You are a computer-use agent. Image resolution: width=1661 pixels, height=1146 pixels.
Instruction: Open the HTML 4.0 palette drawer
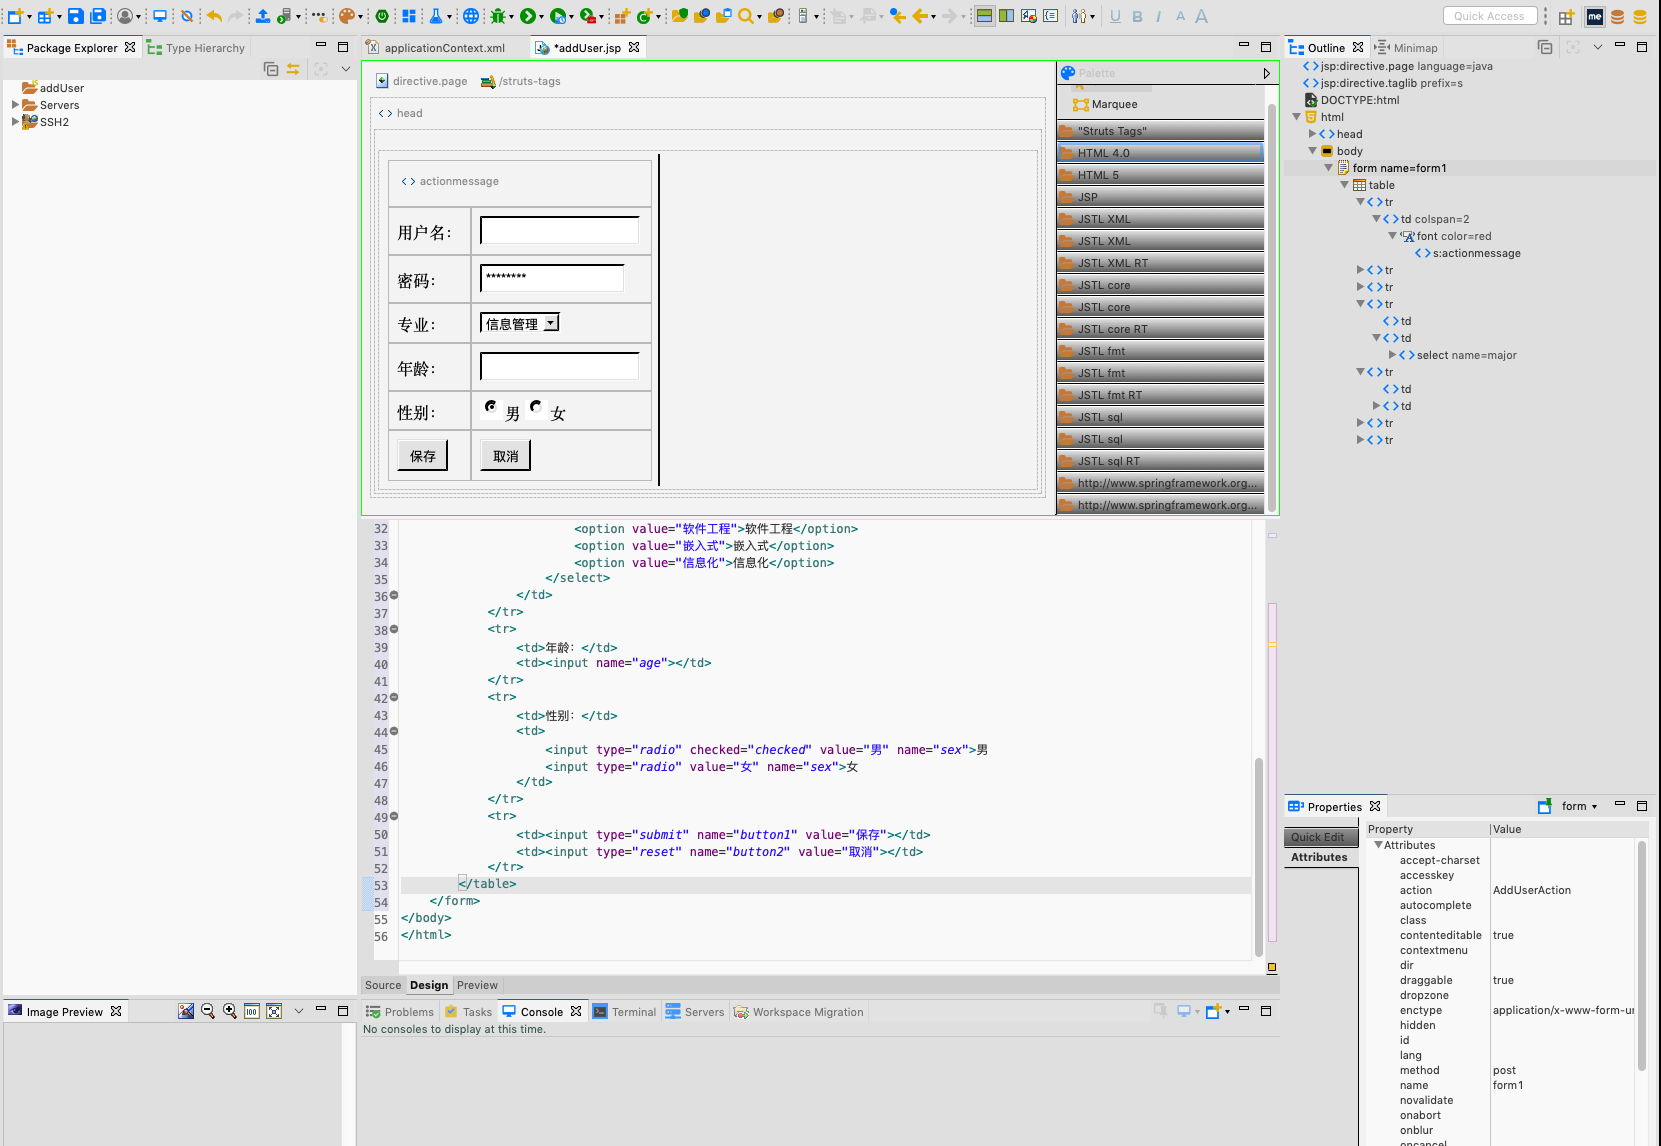click(1160, 153)
